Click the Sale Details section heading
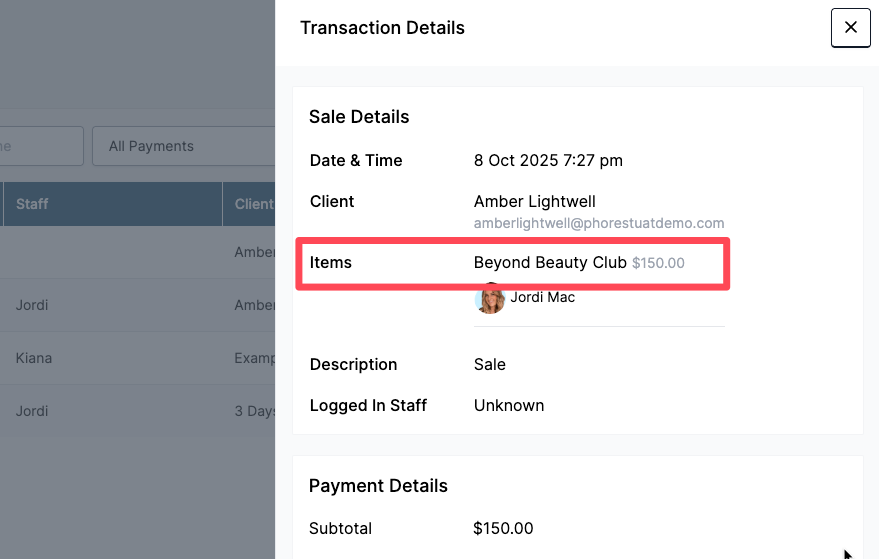 [358, 117]
